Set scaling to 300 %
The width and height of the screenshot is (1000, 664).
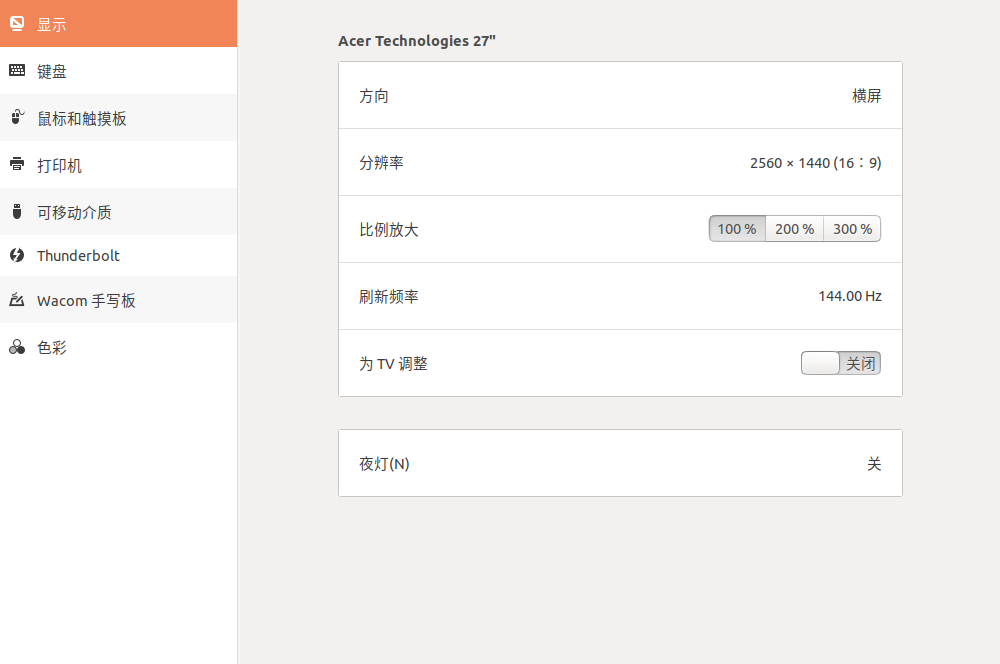pyautogui.click(x=853, y=229)
